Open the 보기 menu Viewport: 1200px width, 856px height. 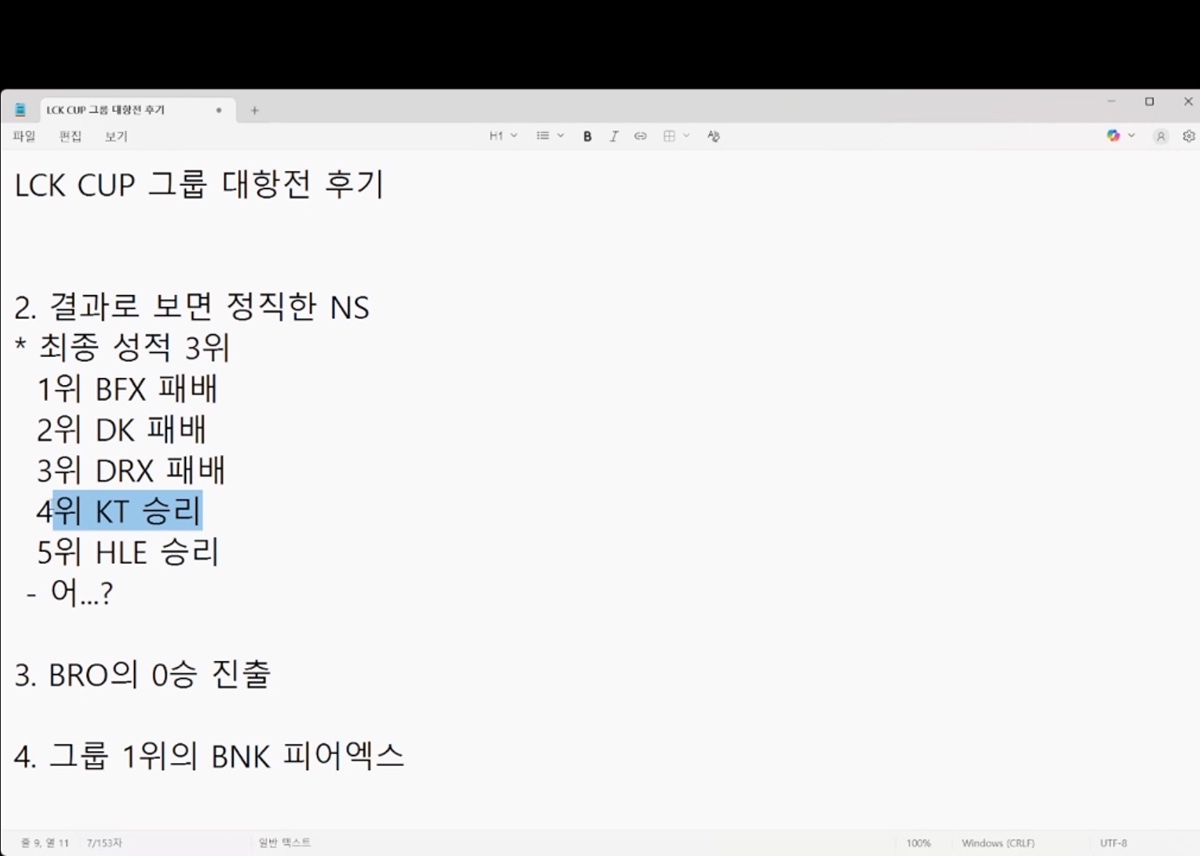(116, 136)
